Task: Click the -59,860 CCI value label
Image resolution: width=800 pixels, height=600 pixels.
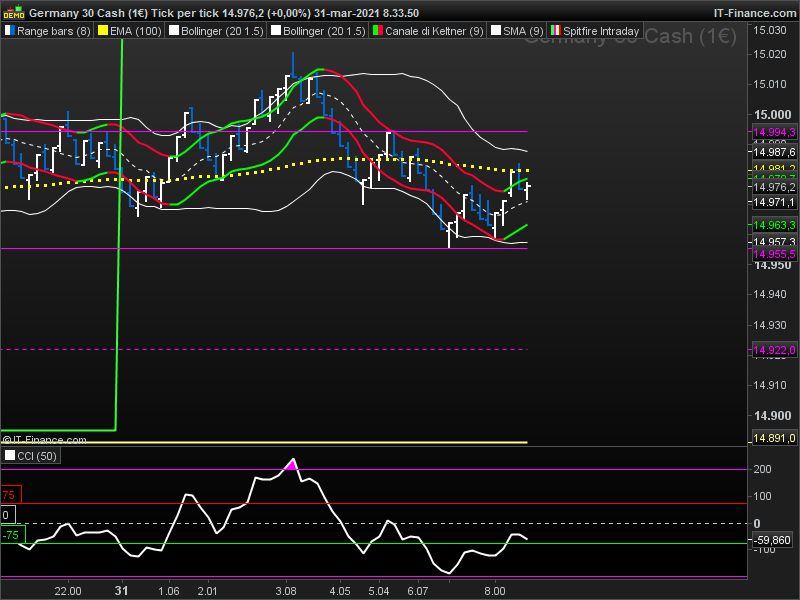Action: coord(772,540)
